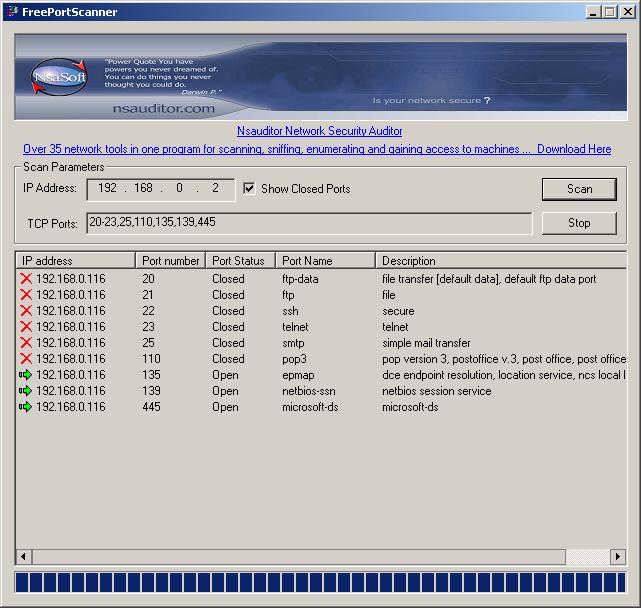
Task: Start scanning with the Scan button
Action: 579,189
